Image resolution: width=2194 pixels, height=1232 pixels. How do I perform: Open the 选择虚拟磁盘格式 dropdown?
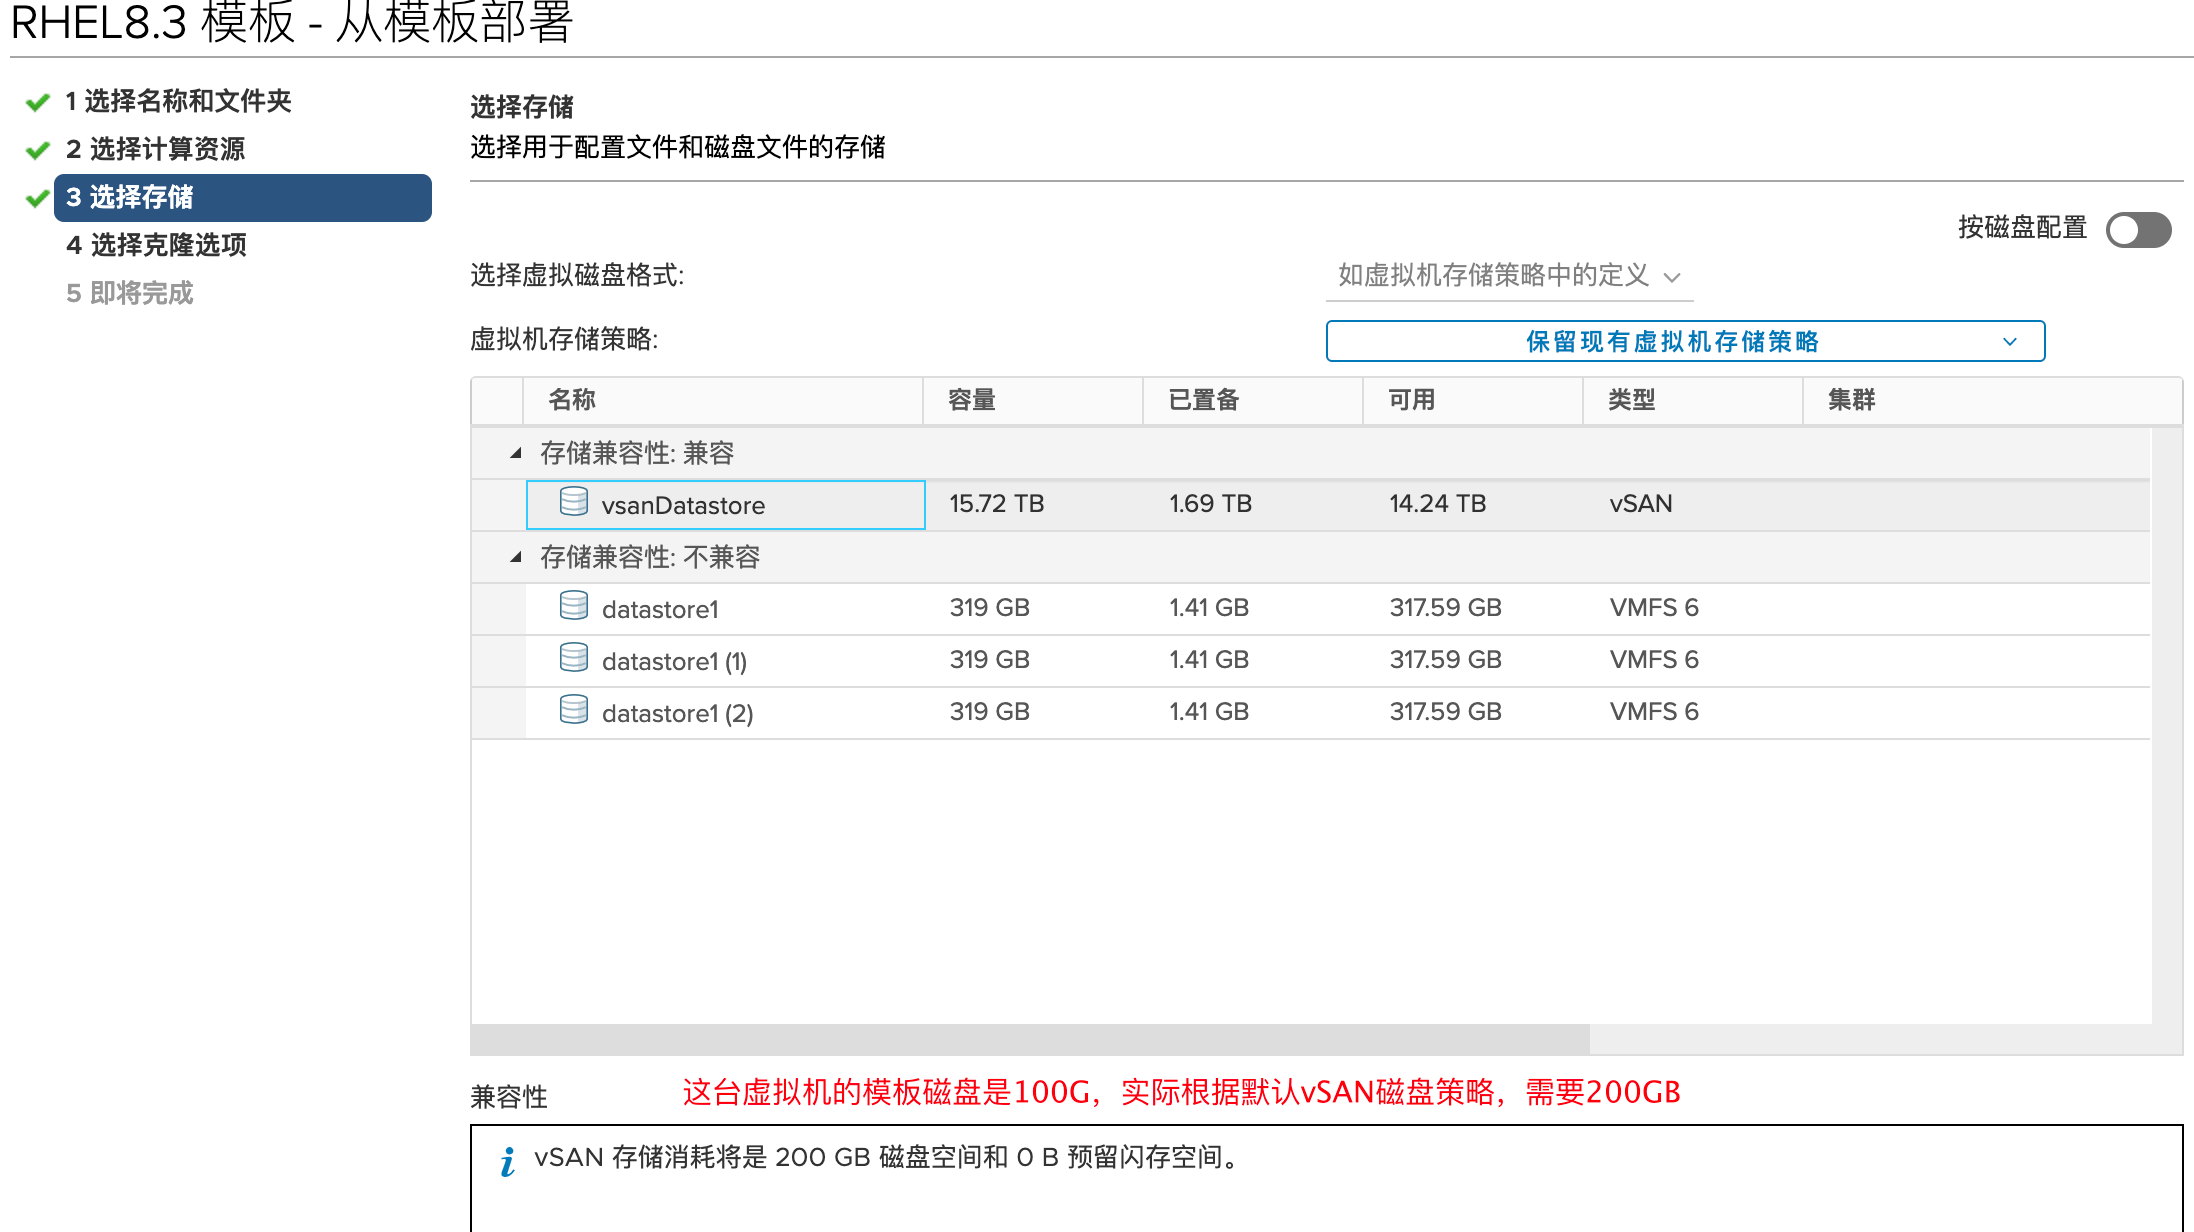1508,276
